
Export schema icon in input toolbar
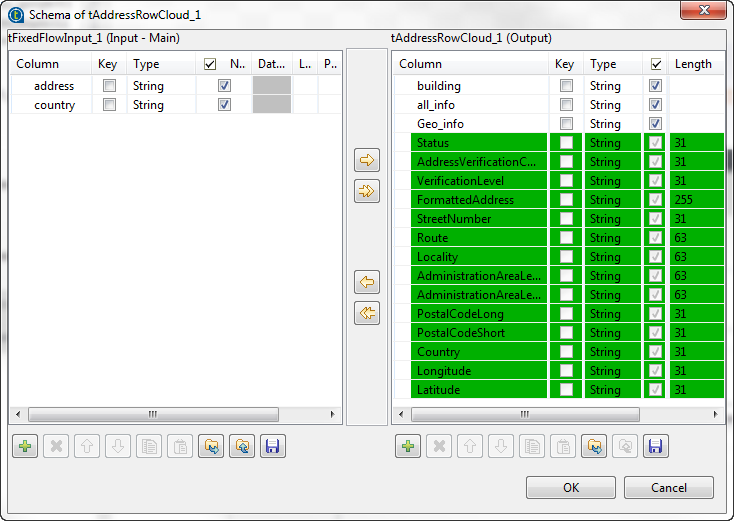coord(242,446)
